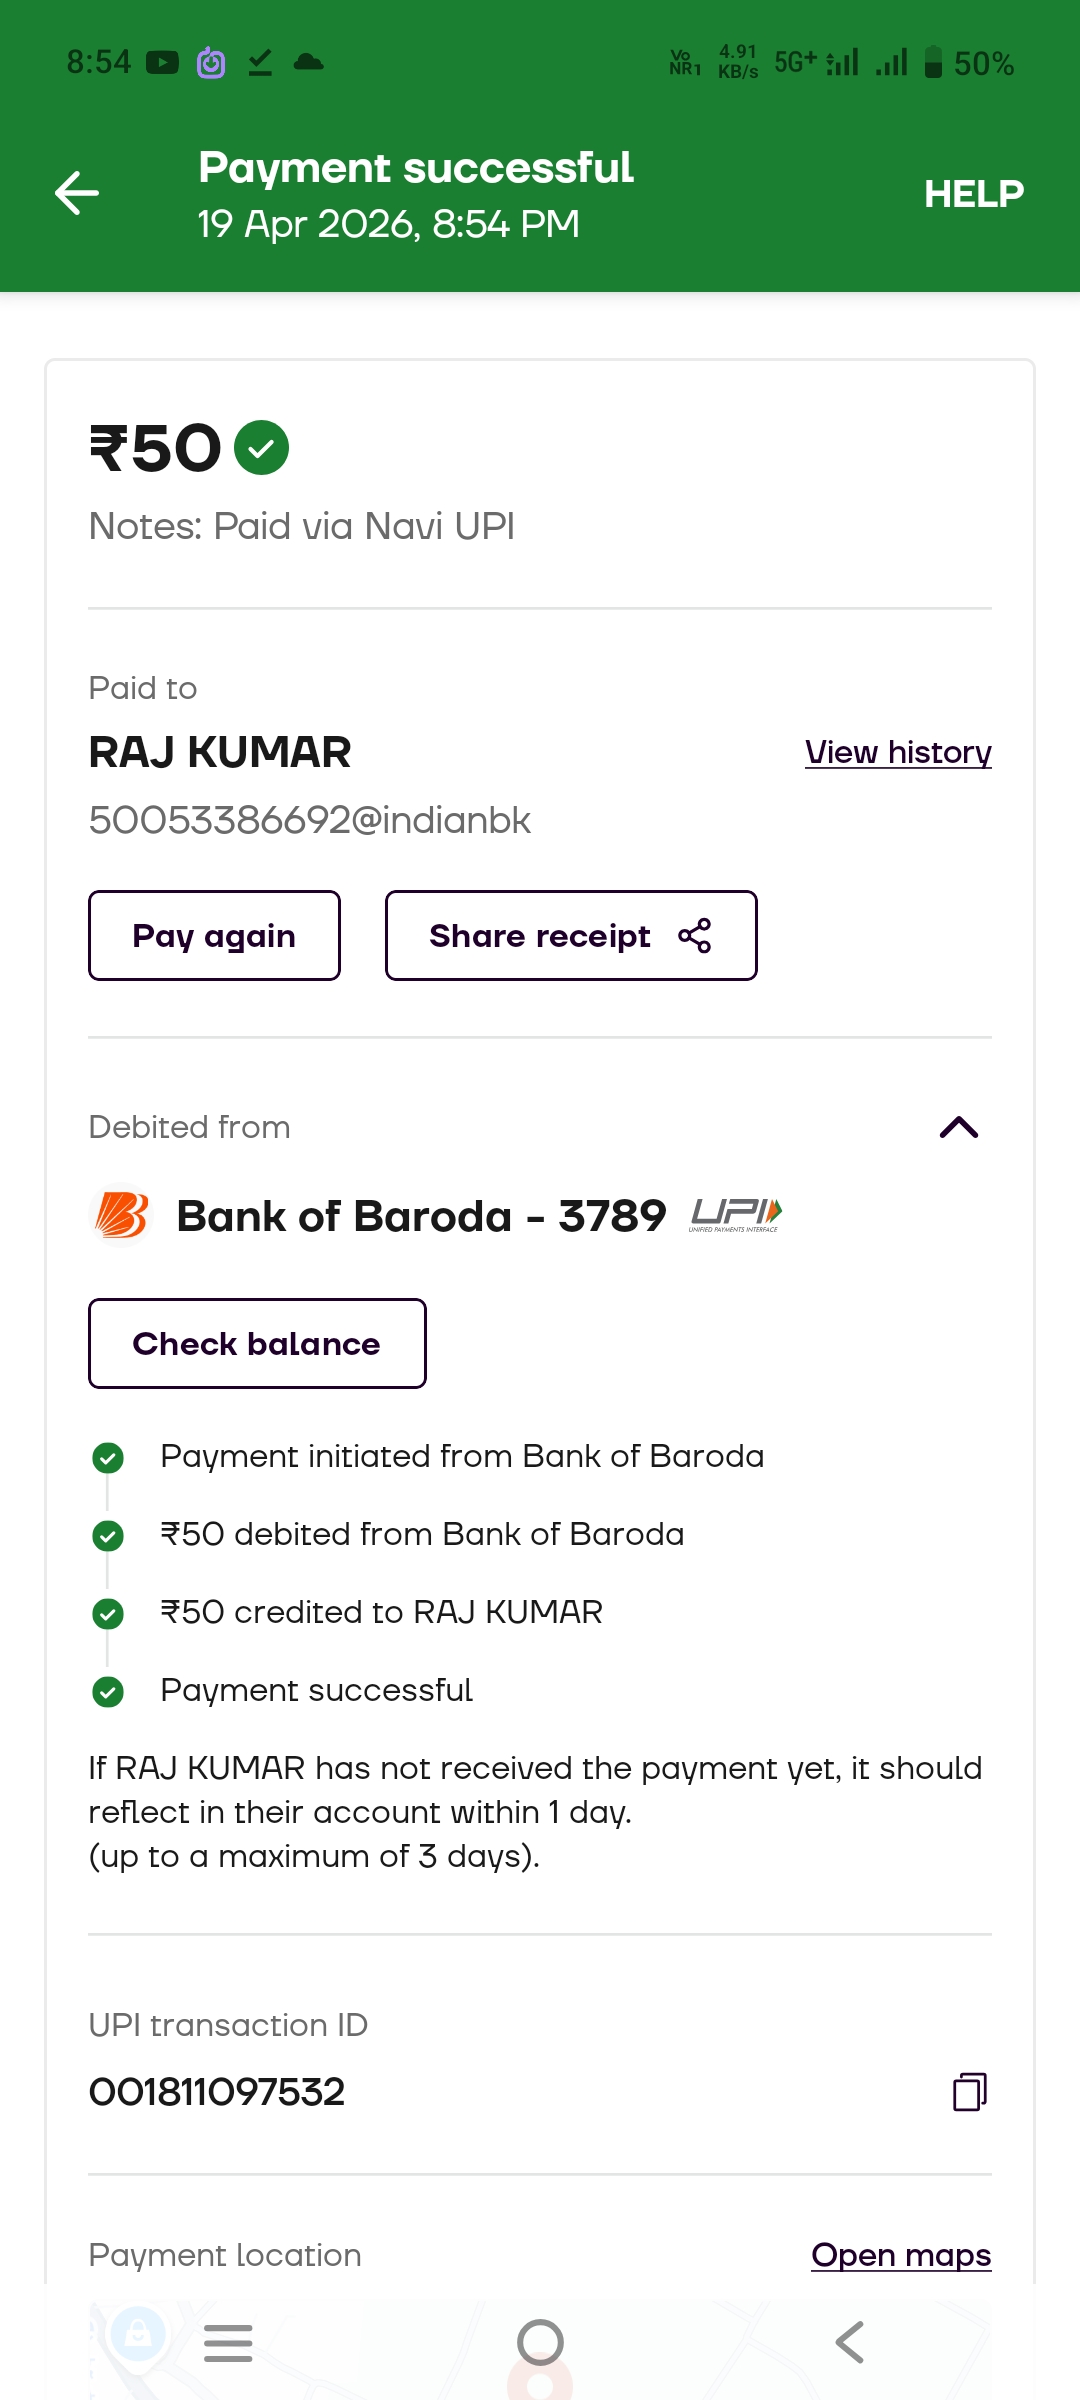Tap the green success checkmark beside ₹50
Viewport: 1080px width, 2400px height.
click(x=261, y=447)
